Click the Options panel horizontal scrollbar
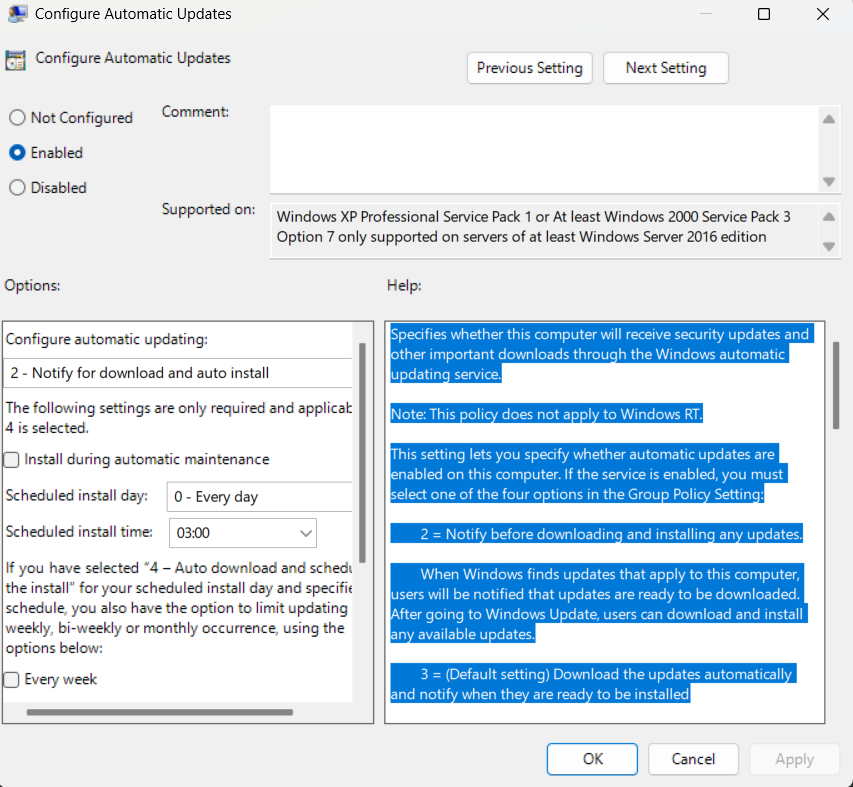 point(160,712)
